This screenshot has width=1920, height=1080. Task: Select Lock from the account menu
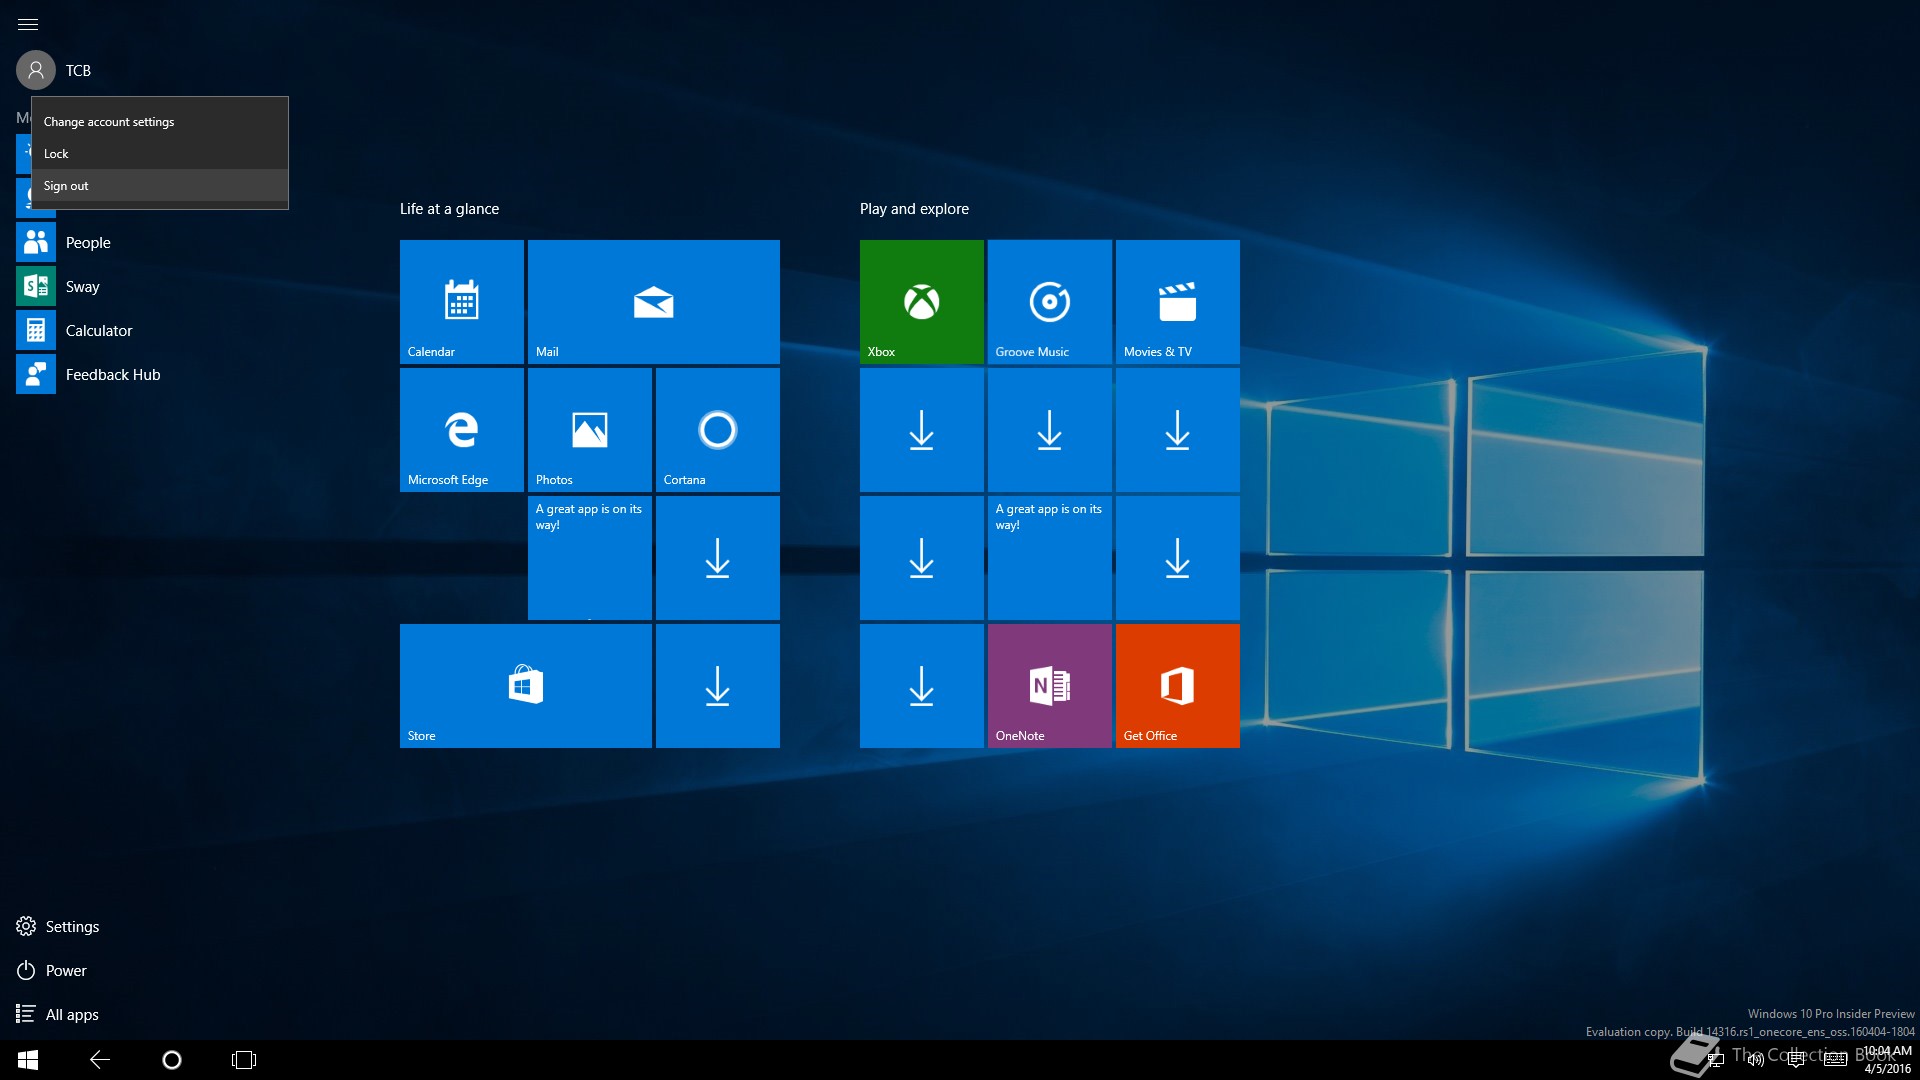160,154
